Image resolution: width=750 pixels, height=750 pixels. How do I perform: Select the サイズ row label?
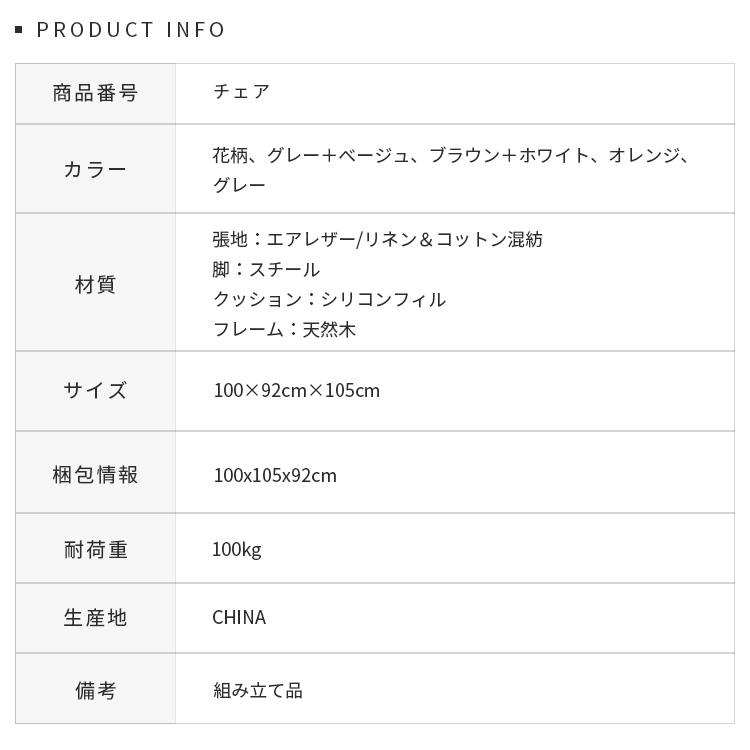pos(95,391)
